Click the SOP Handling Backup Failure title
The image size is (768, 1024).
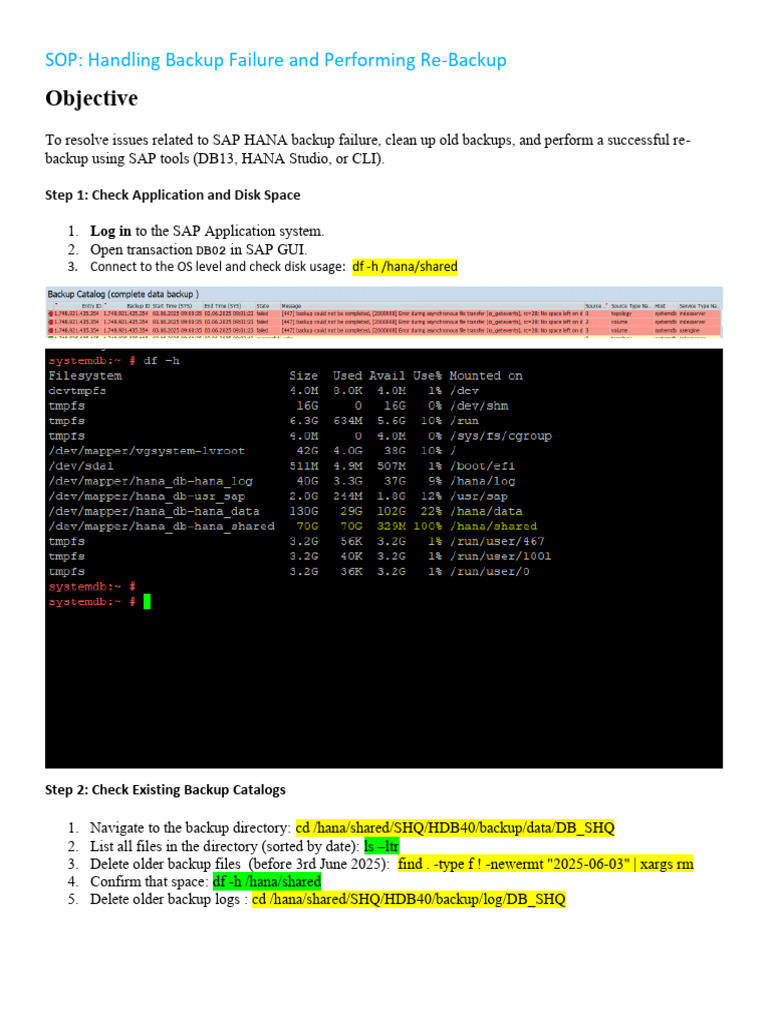[276, 60]
